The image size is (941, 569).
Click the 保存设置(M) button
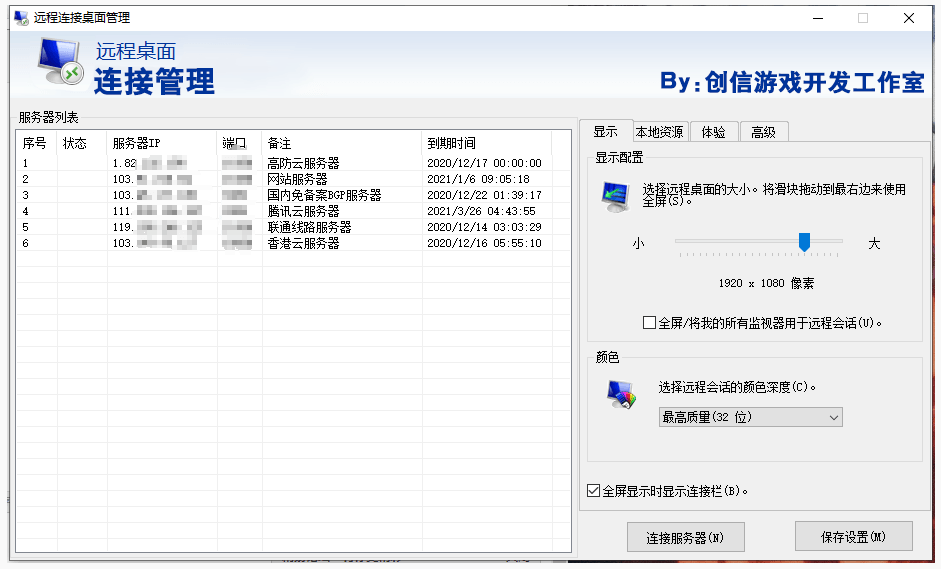[853, 537]
